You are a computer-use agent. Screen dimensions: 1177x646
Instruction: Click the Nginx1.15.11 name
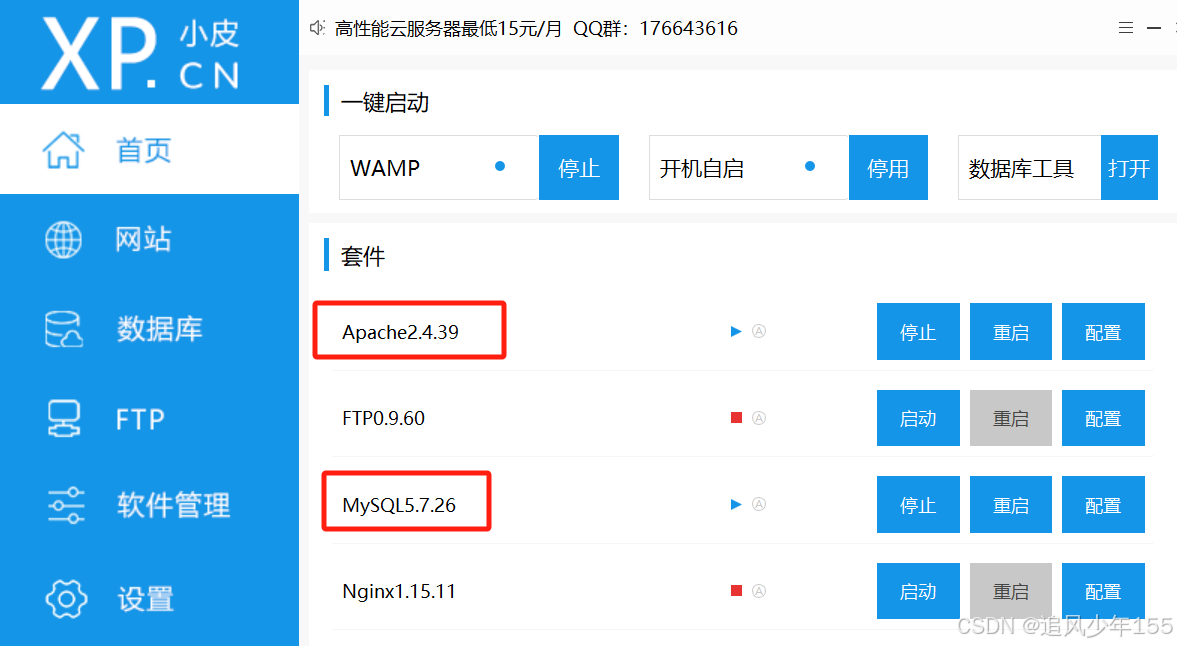399,591
